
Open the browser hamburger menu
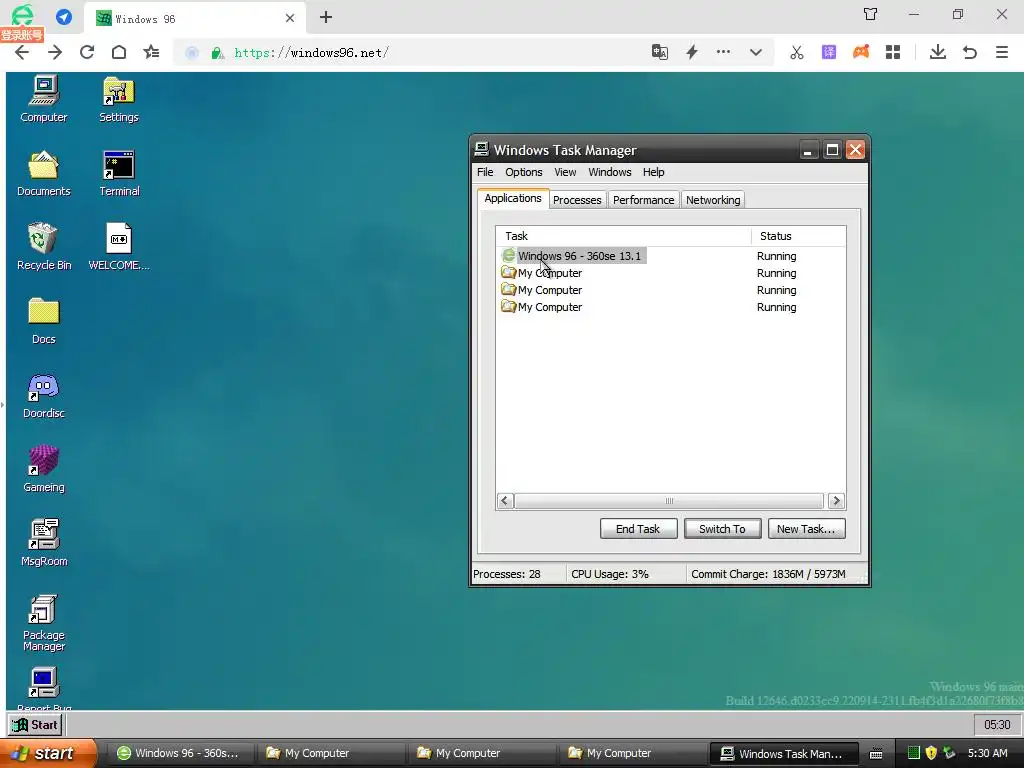1002,52
